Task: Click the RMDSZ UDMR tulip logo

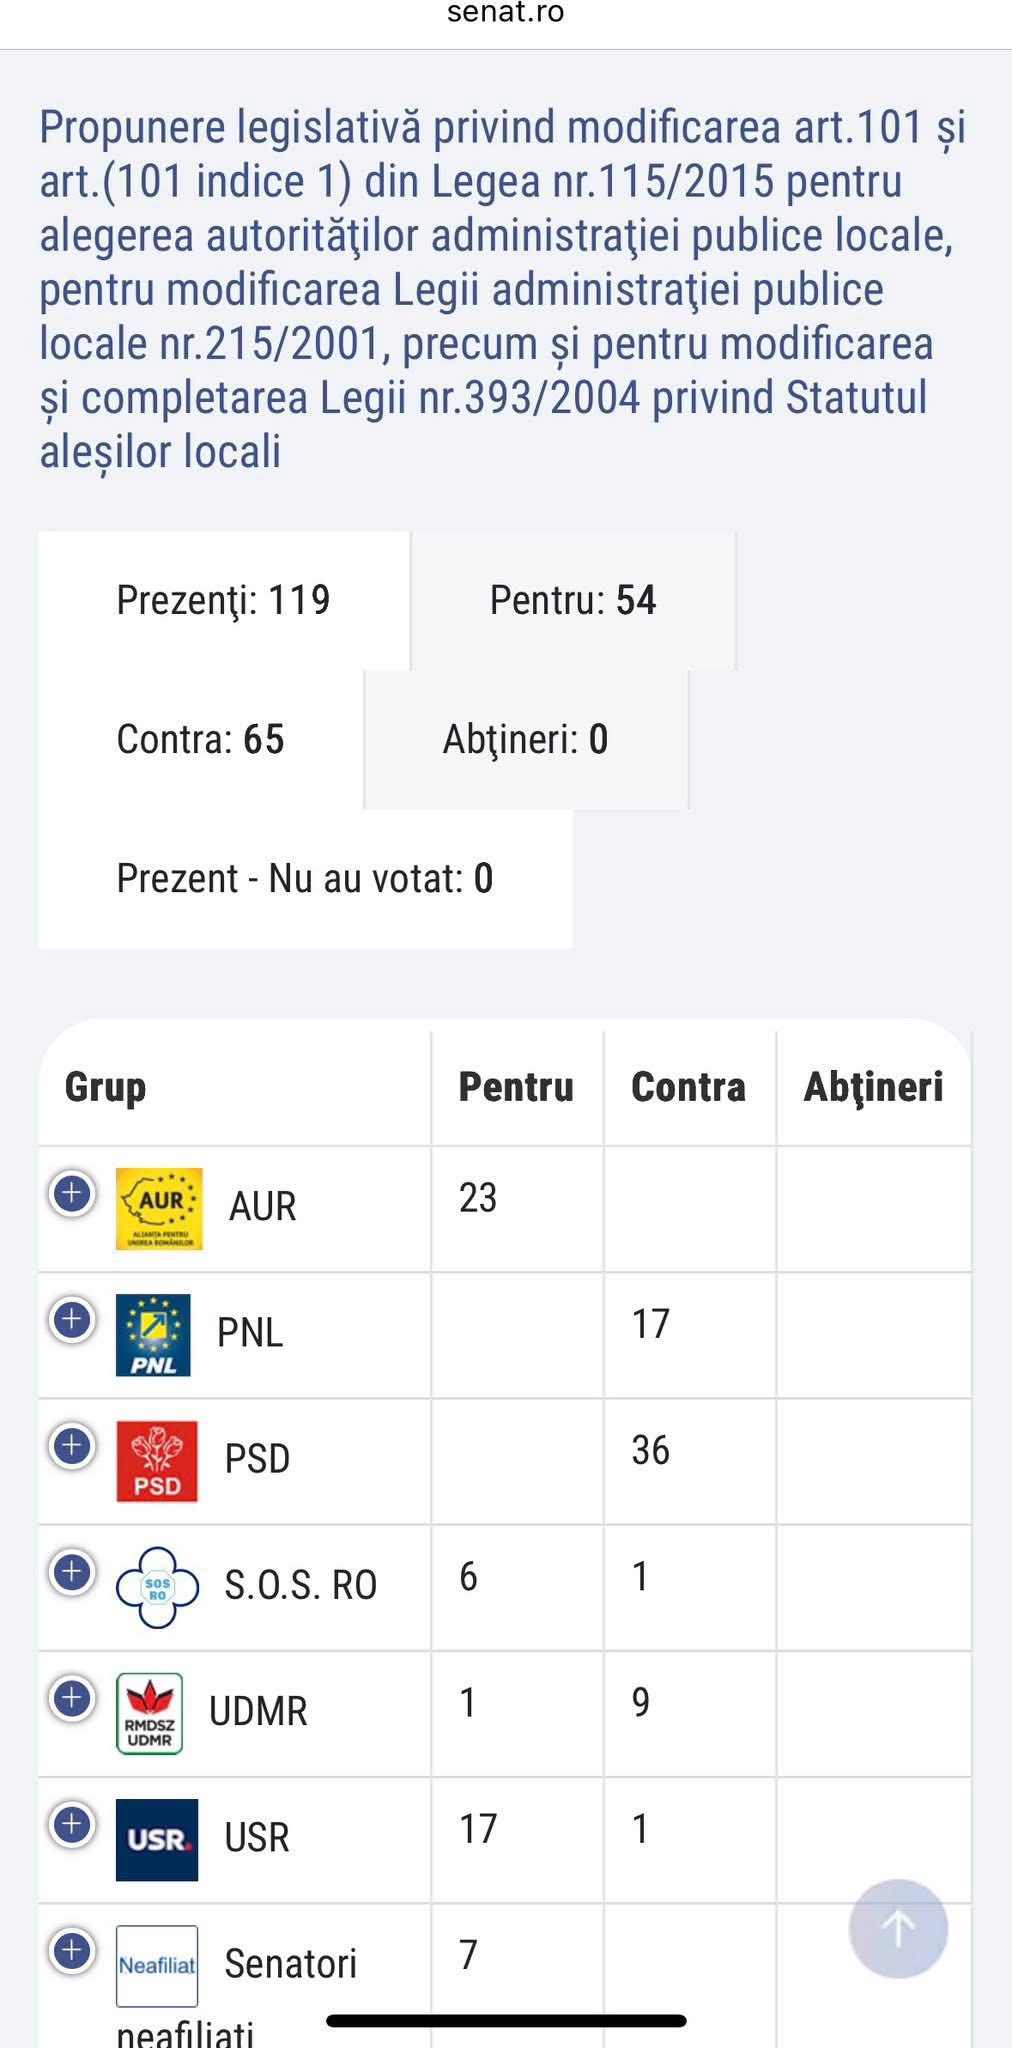Action: coord(150,1713)
